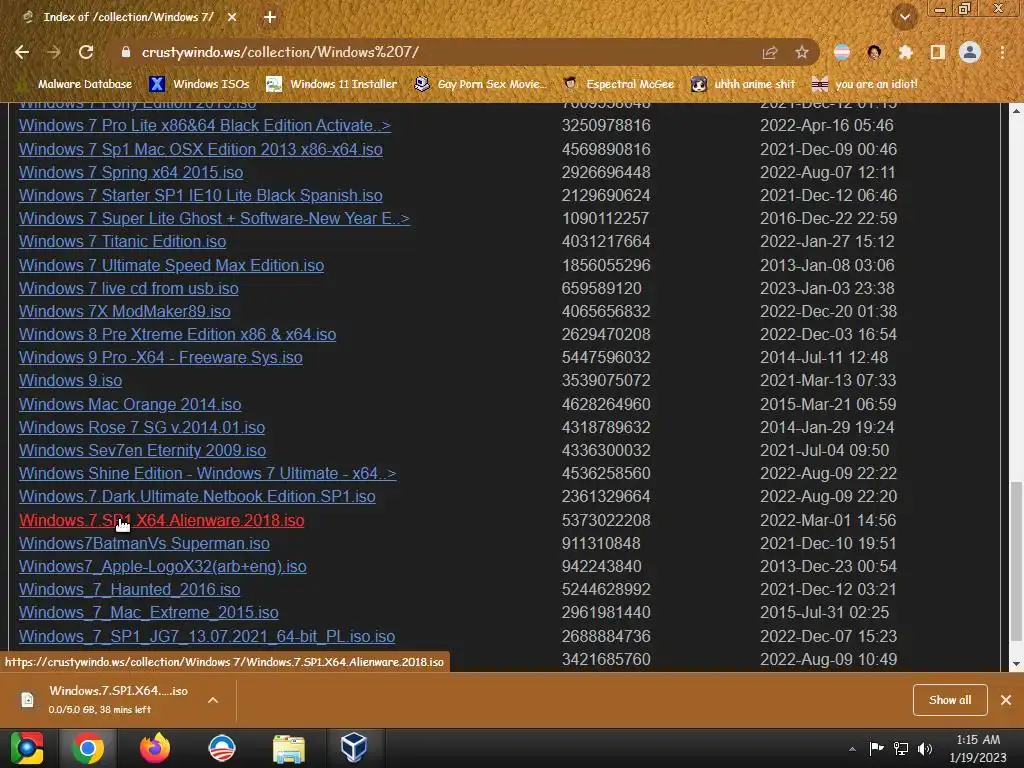Open Windows.7.Dark.Ultimate.Netbook.Edition.SP1.iso
The height and width of the screenshot is (768, 1024).
tap(197, 496)
